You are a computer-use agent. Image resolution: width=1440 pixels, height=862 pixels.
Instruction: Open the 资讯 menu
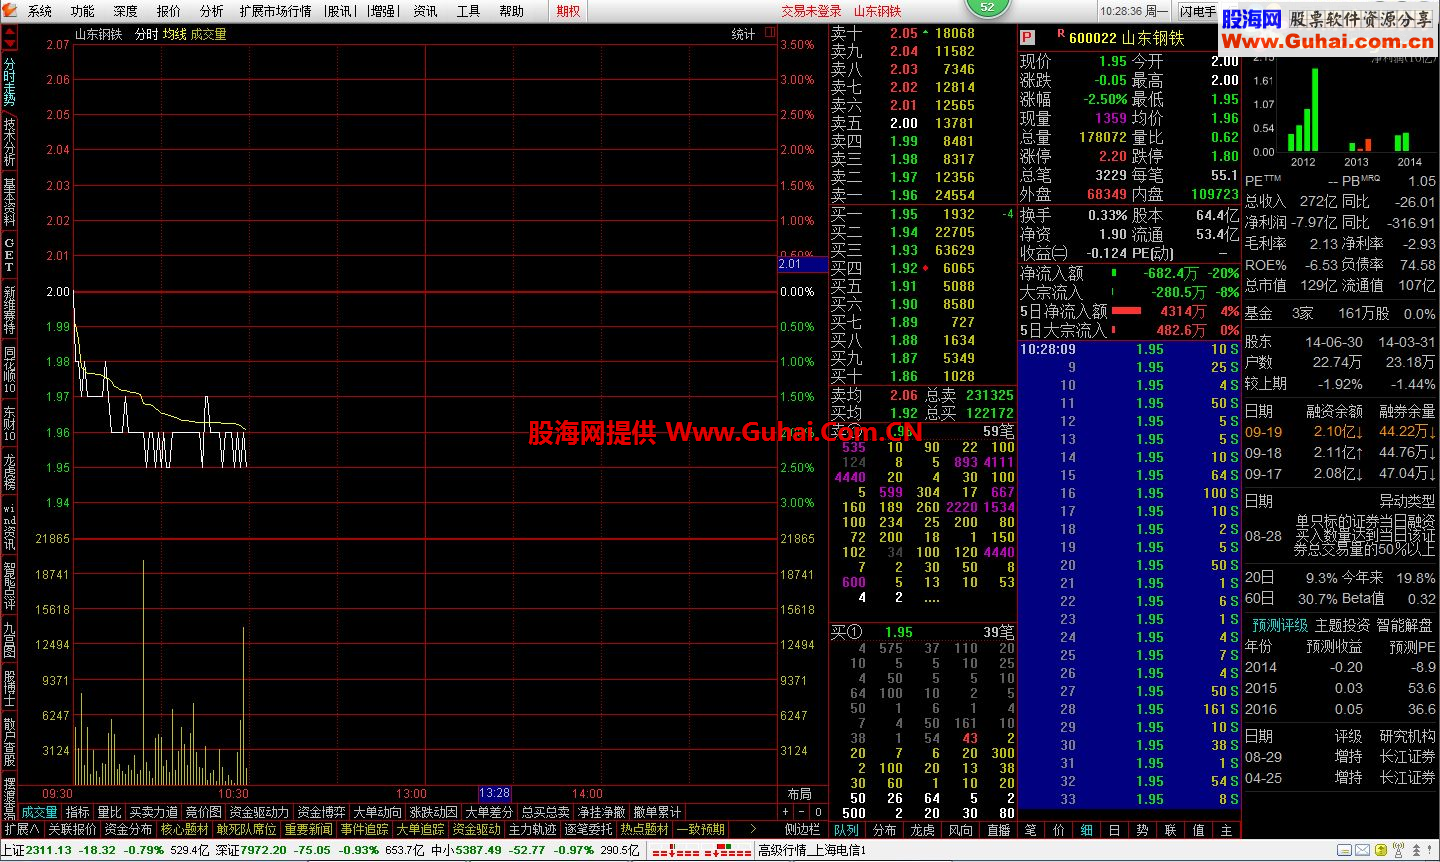[x=426, y=11]
